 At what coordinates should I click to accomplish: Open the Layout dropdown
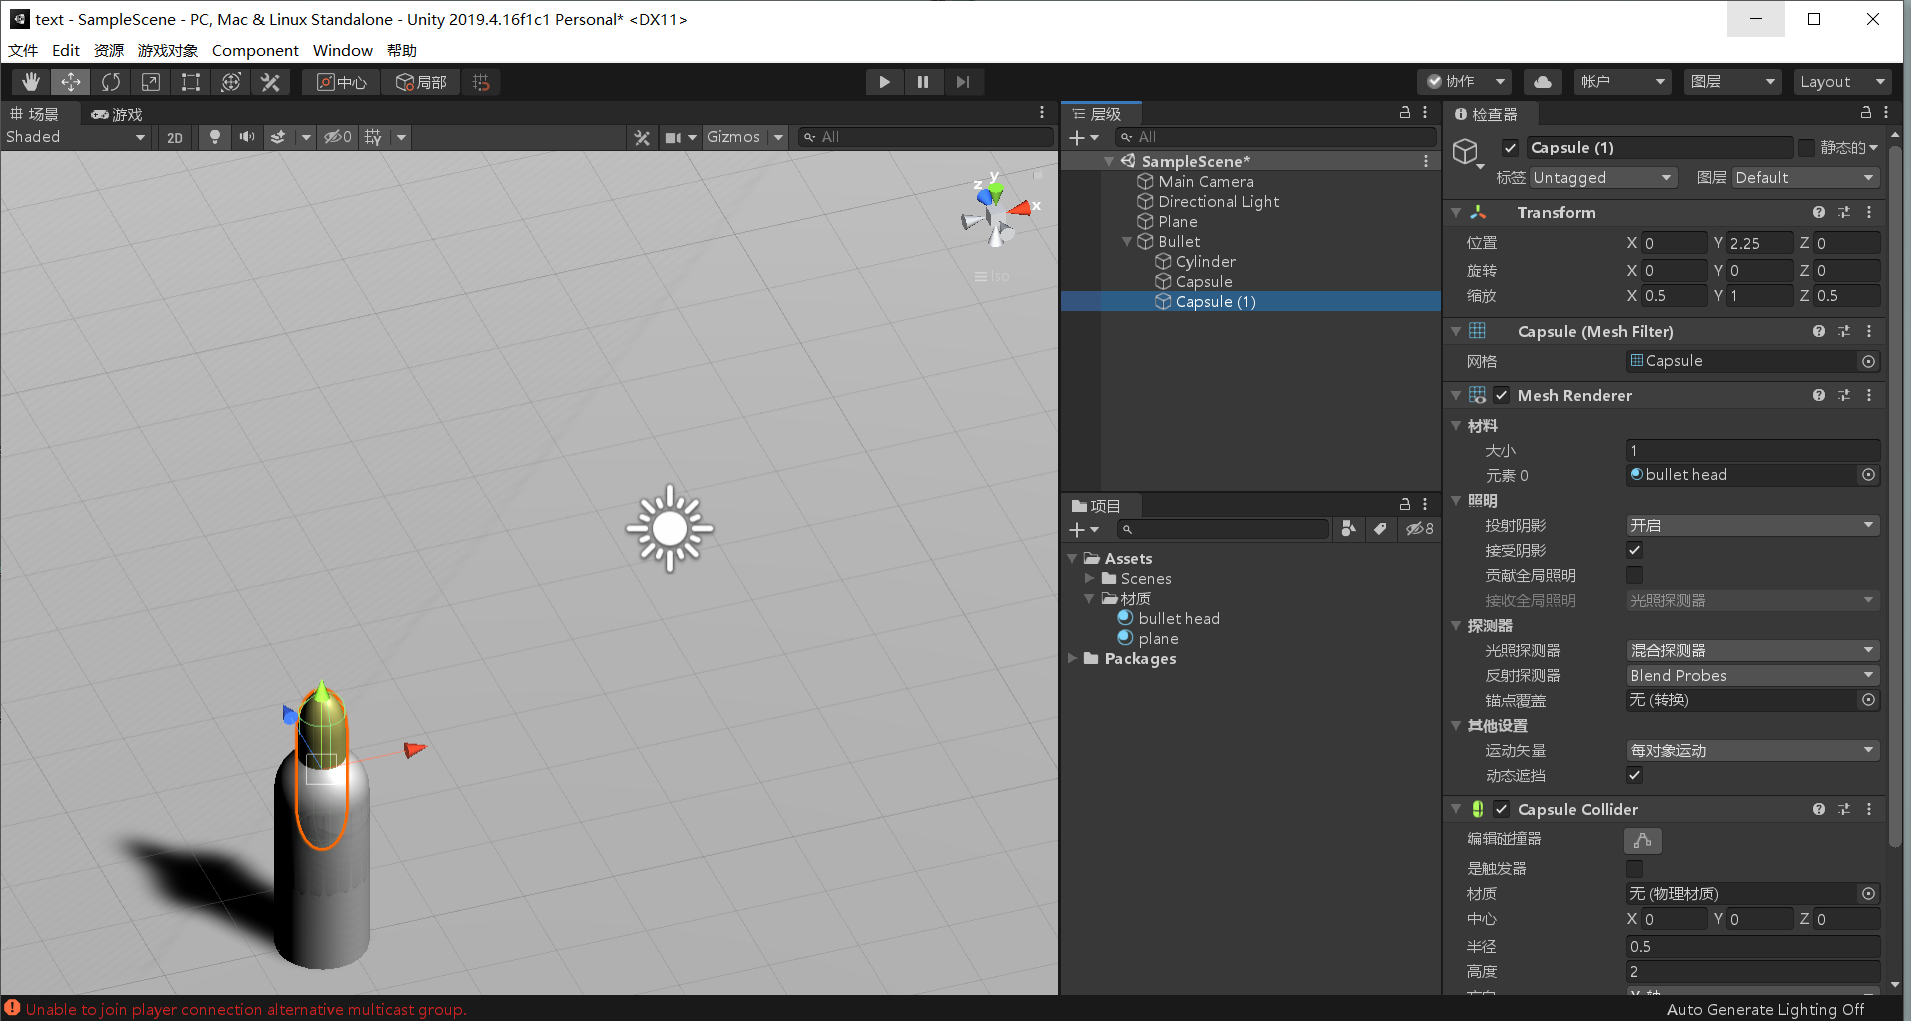click(x=1842, y=82)
